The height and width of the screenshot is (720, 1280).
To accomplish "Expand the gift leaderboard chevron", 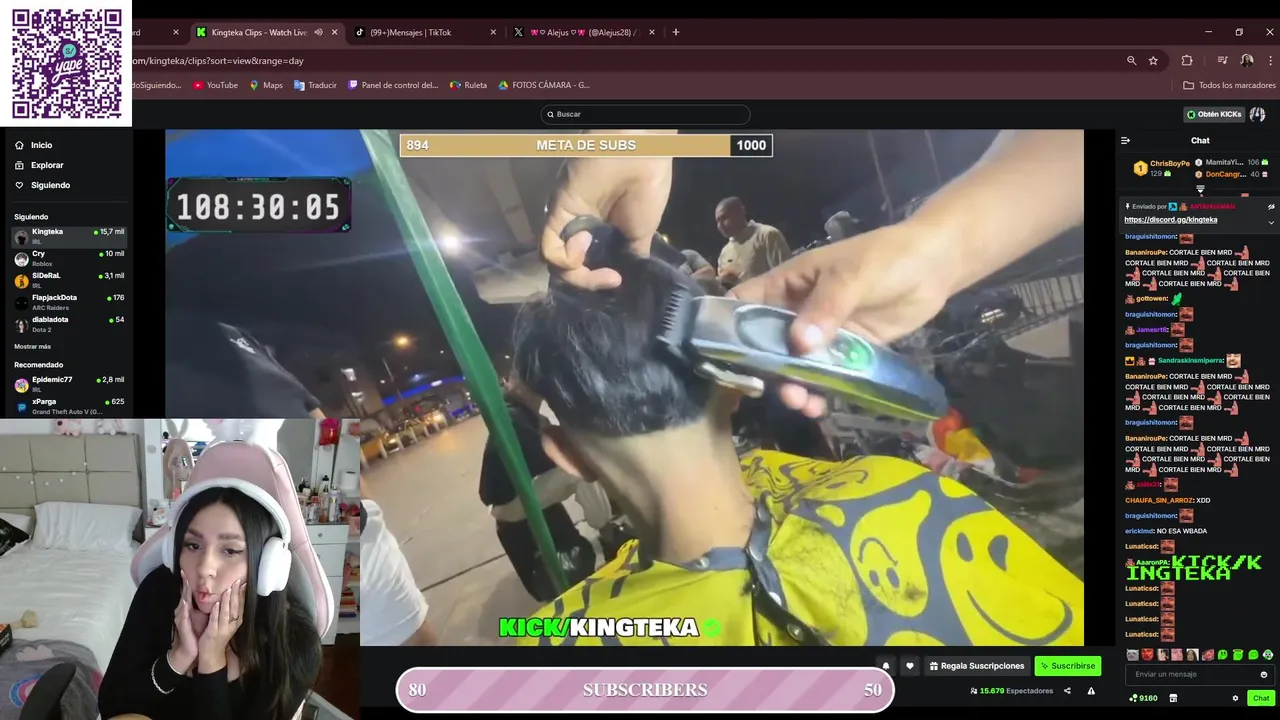I will (1200, 189).
